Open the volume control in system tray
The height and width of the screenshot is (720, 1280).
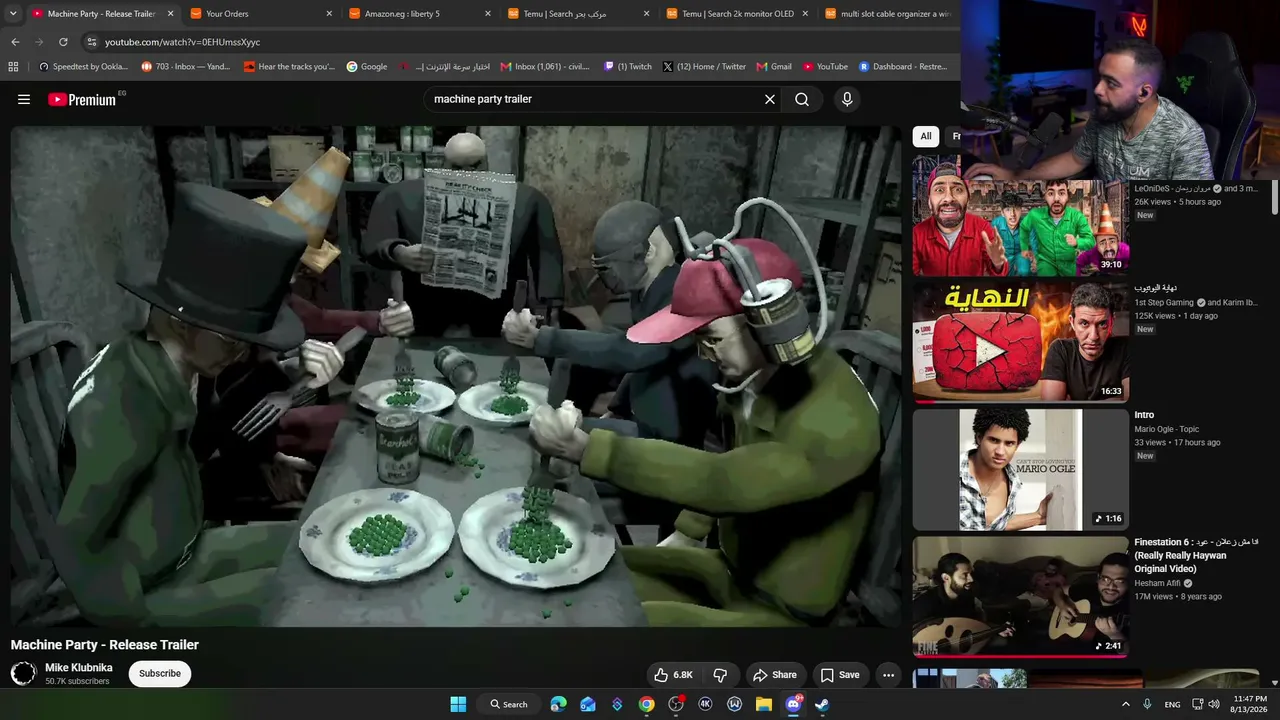coord(1214,704)
